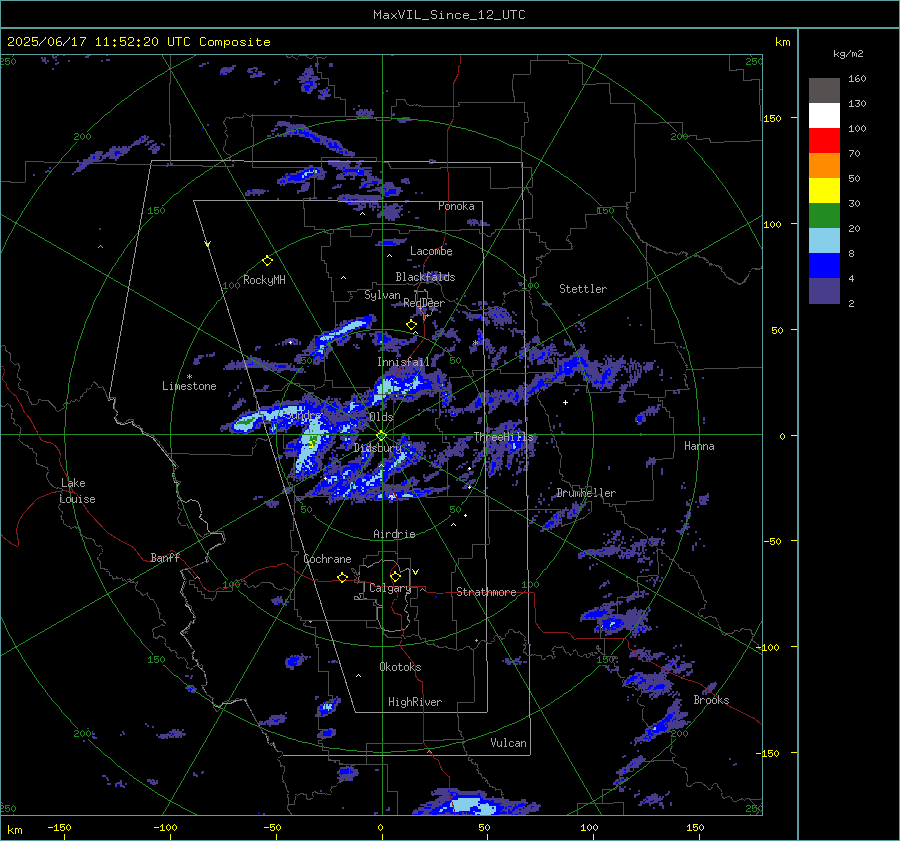Click the Lacombe city label
The height and width of the screenshot is (841, 900).
coord(431,251)
